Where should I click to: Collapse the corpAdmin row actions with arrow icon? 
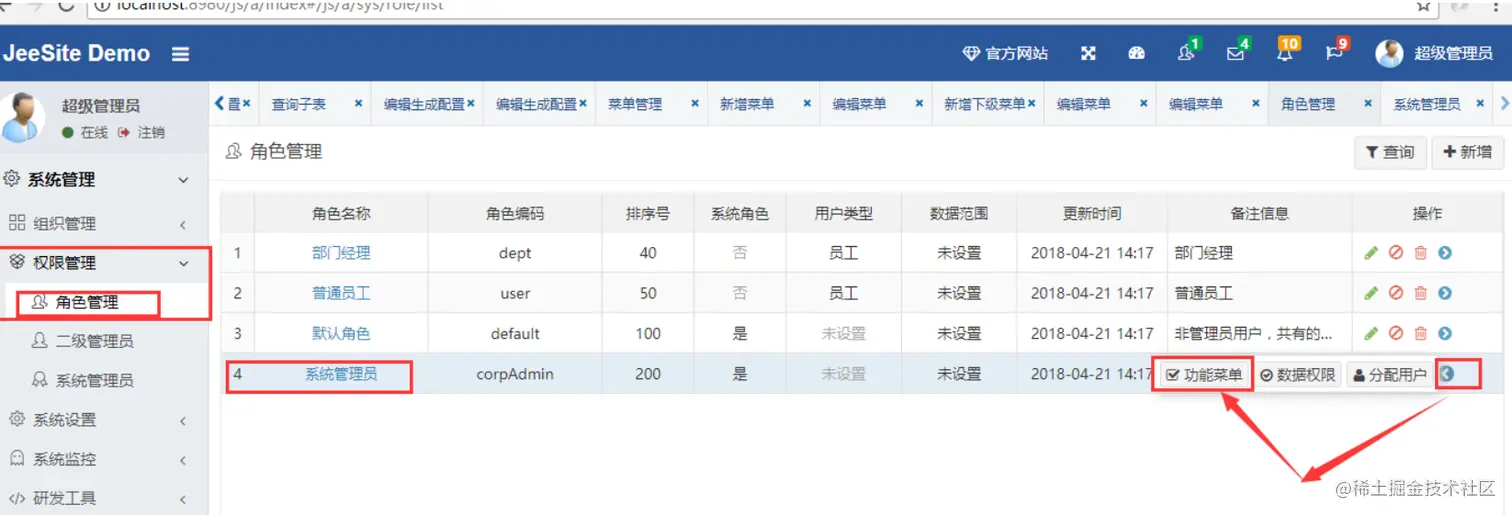(1446, 374)
